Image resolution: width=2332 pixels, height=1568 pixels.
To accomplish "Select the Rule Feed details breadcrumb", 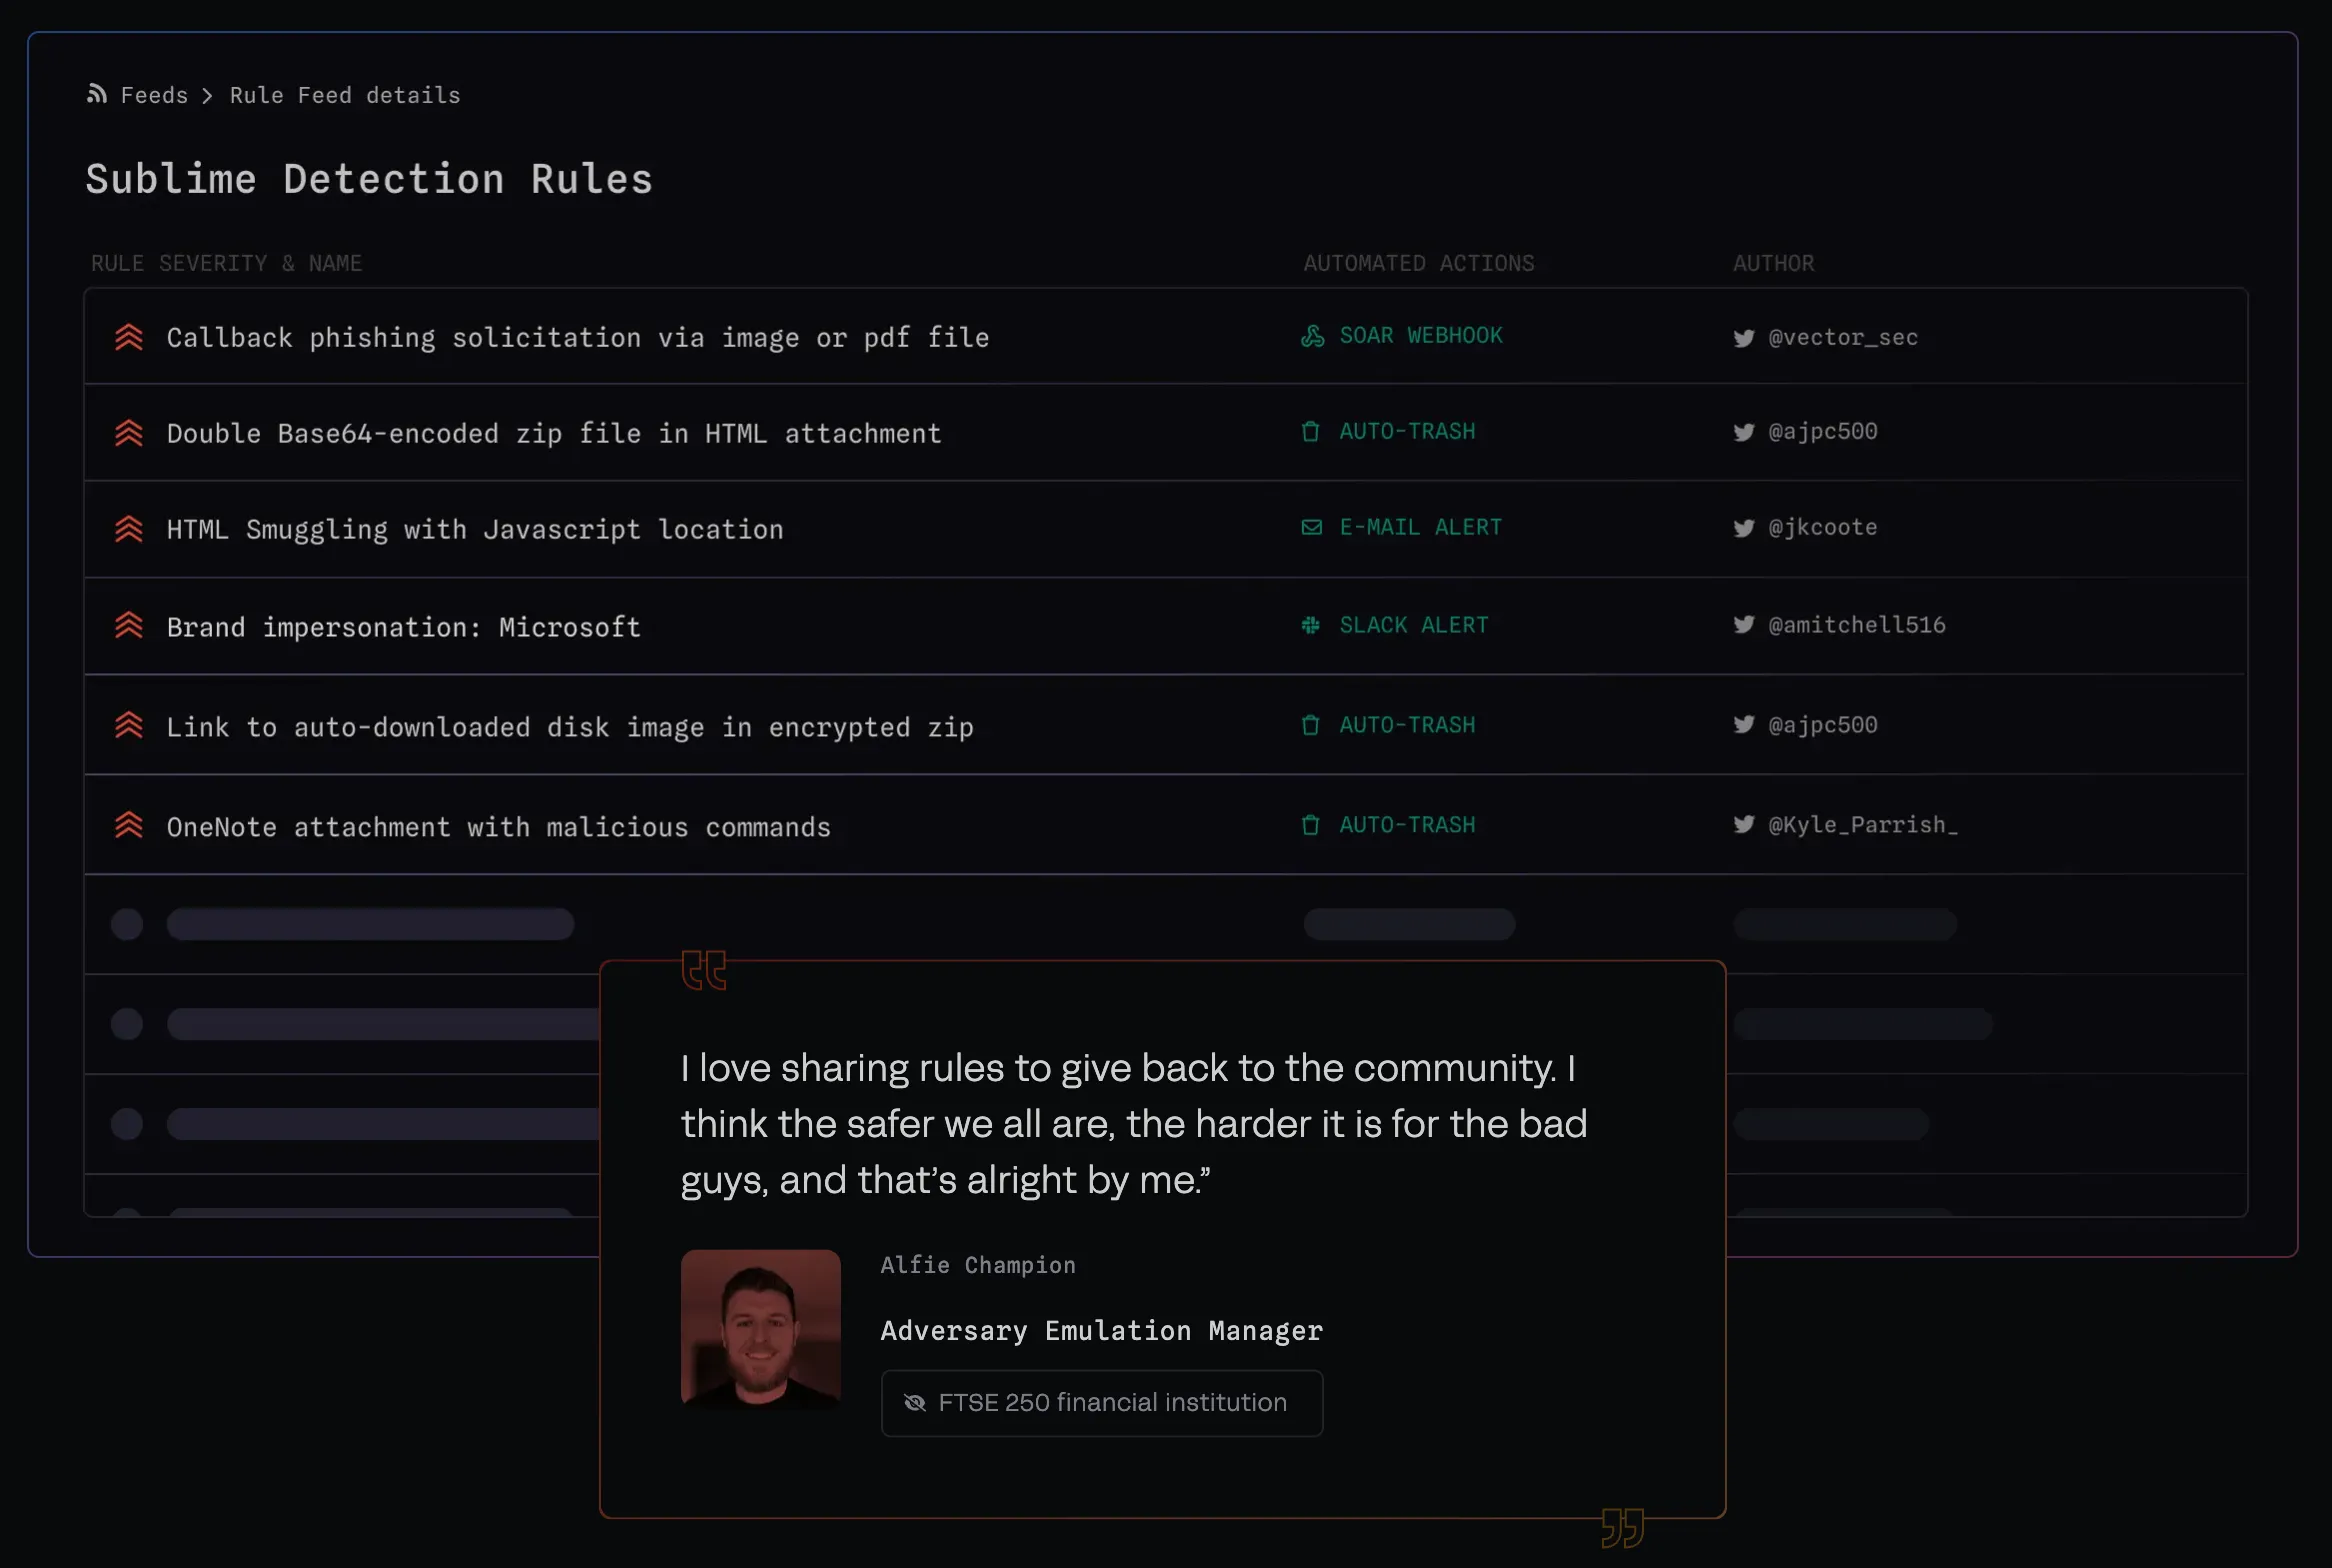I will pyautogui.click(x=345, y=95).
